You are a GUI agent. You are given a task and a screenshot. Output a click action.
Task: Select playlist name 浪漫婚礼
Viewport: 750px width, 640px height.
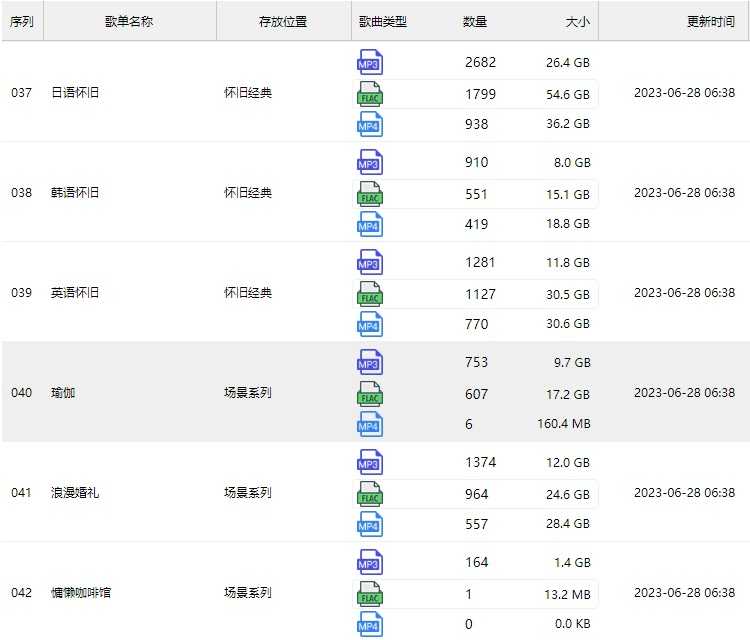[x=75, y=492]
